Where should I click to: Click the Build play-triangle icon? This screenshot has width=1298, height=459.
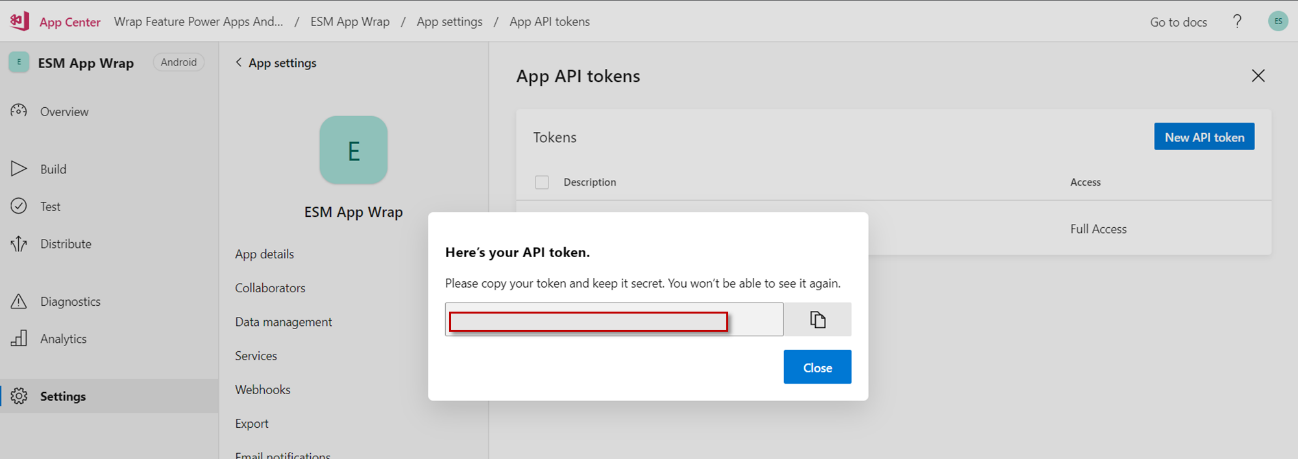tap(18, 169)
